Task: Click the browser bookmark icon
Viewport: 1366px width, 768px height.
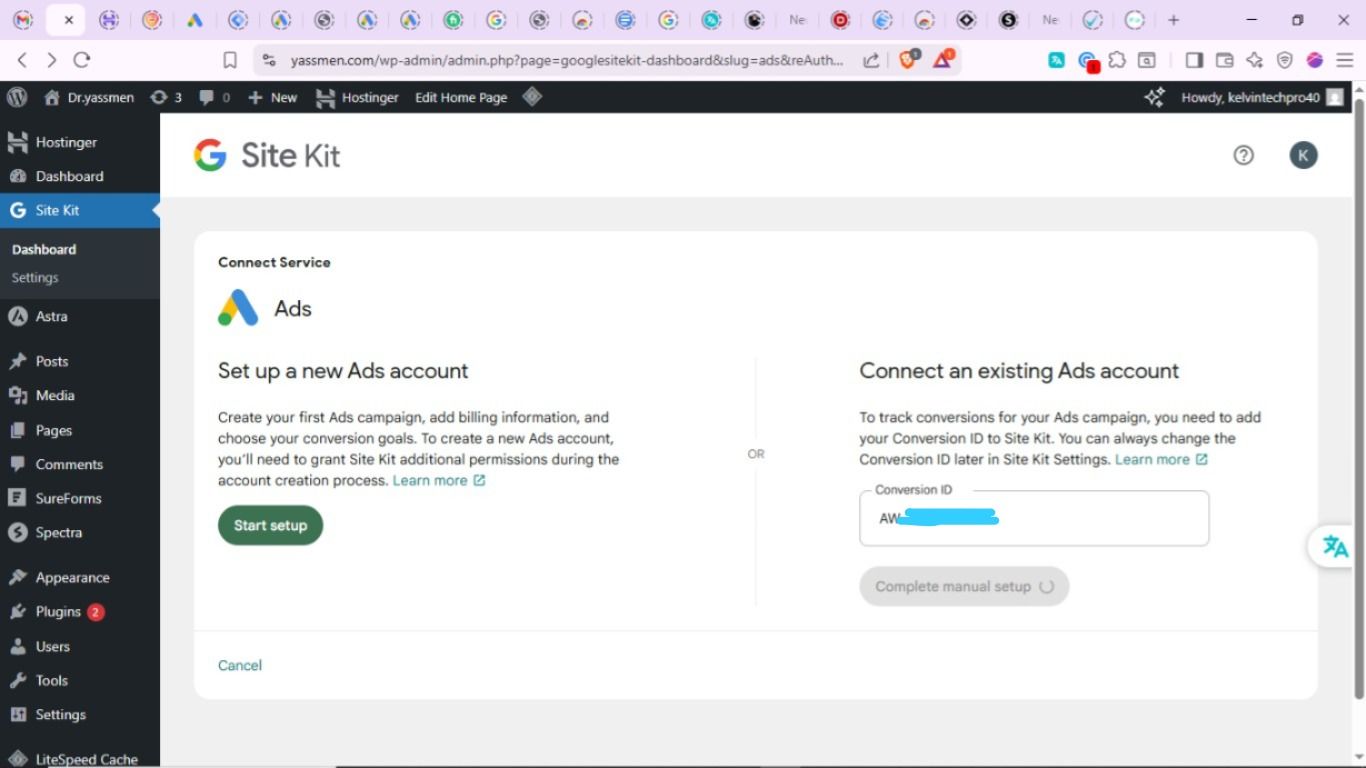Action: [x=230, y=60]
